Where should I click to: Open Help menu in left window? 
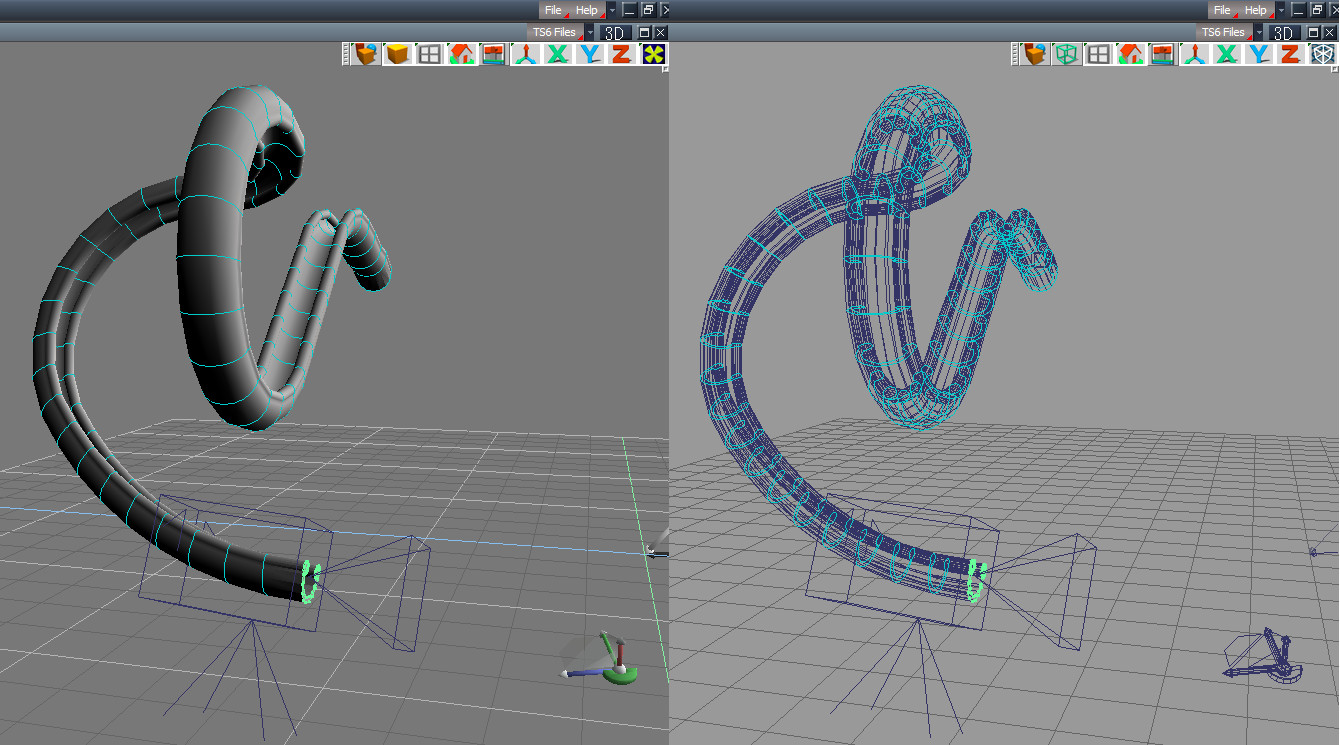pyautogui.click(x=588, y=10)
